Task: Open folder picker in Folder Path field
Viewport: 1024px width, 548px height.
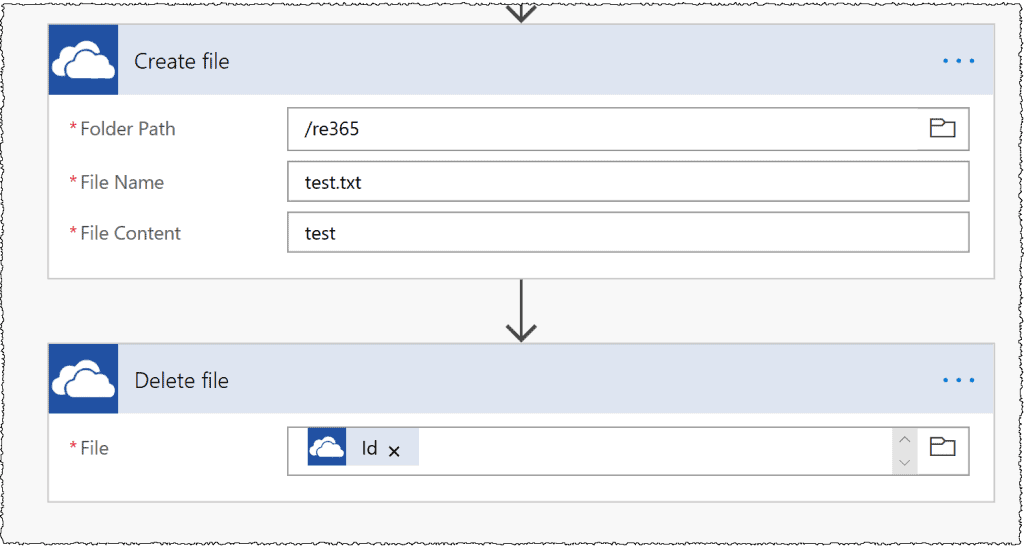Action: [x=942, y=129]
